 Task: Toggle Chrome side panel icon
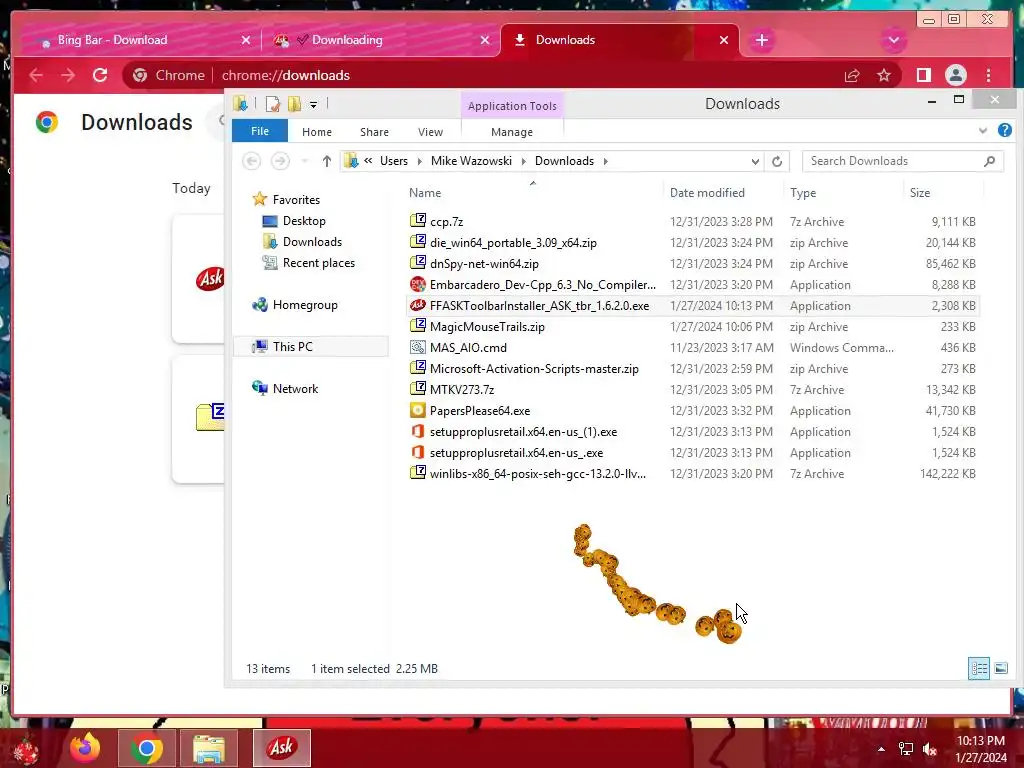coord(923,76)
